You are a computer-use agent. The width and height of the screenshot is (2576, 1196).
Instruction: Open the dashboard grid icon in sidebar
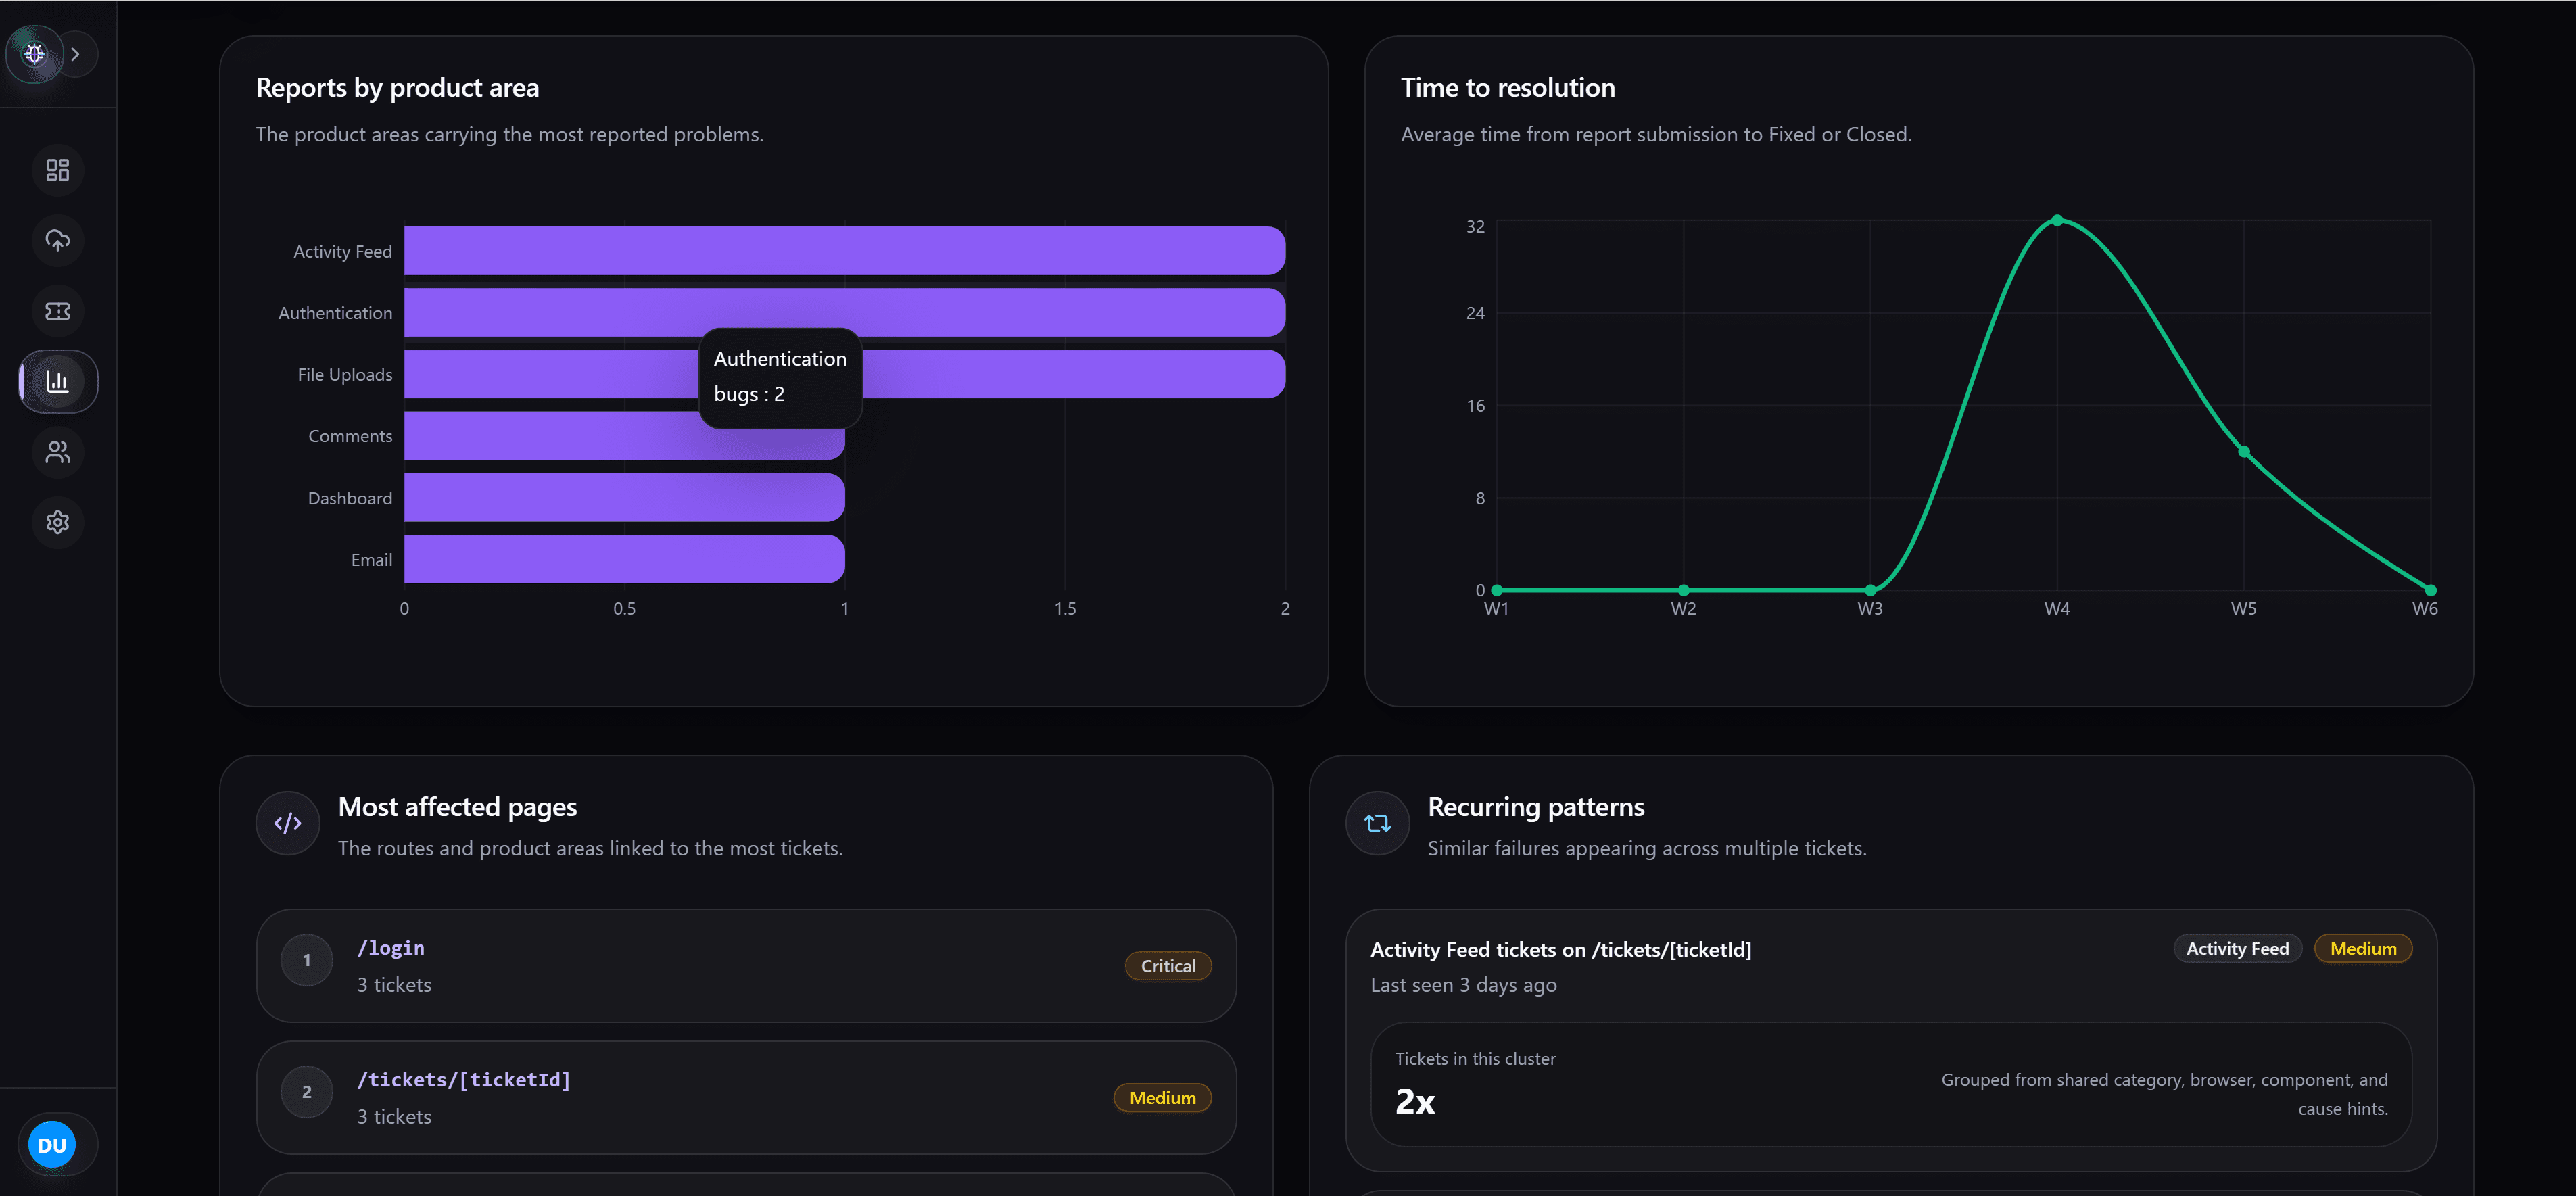point(58,170)
